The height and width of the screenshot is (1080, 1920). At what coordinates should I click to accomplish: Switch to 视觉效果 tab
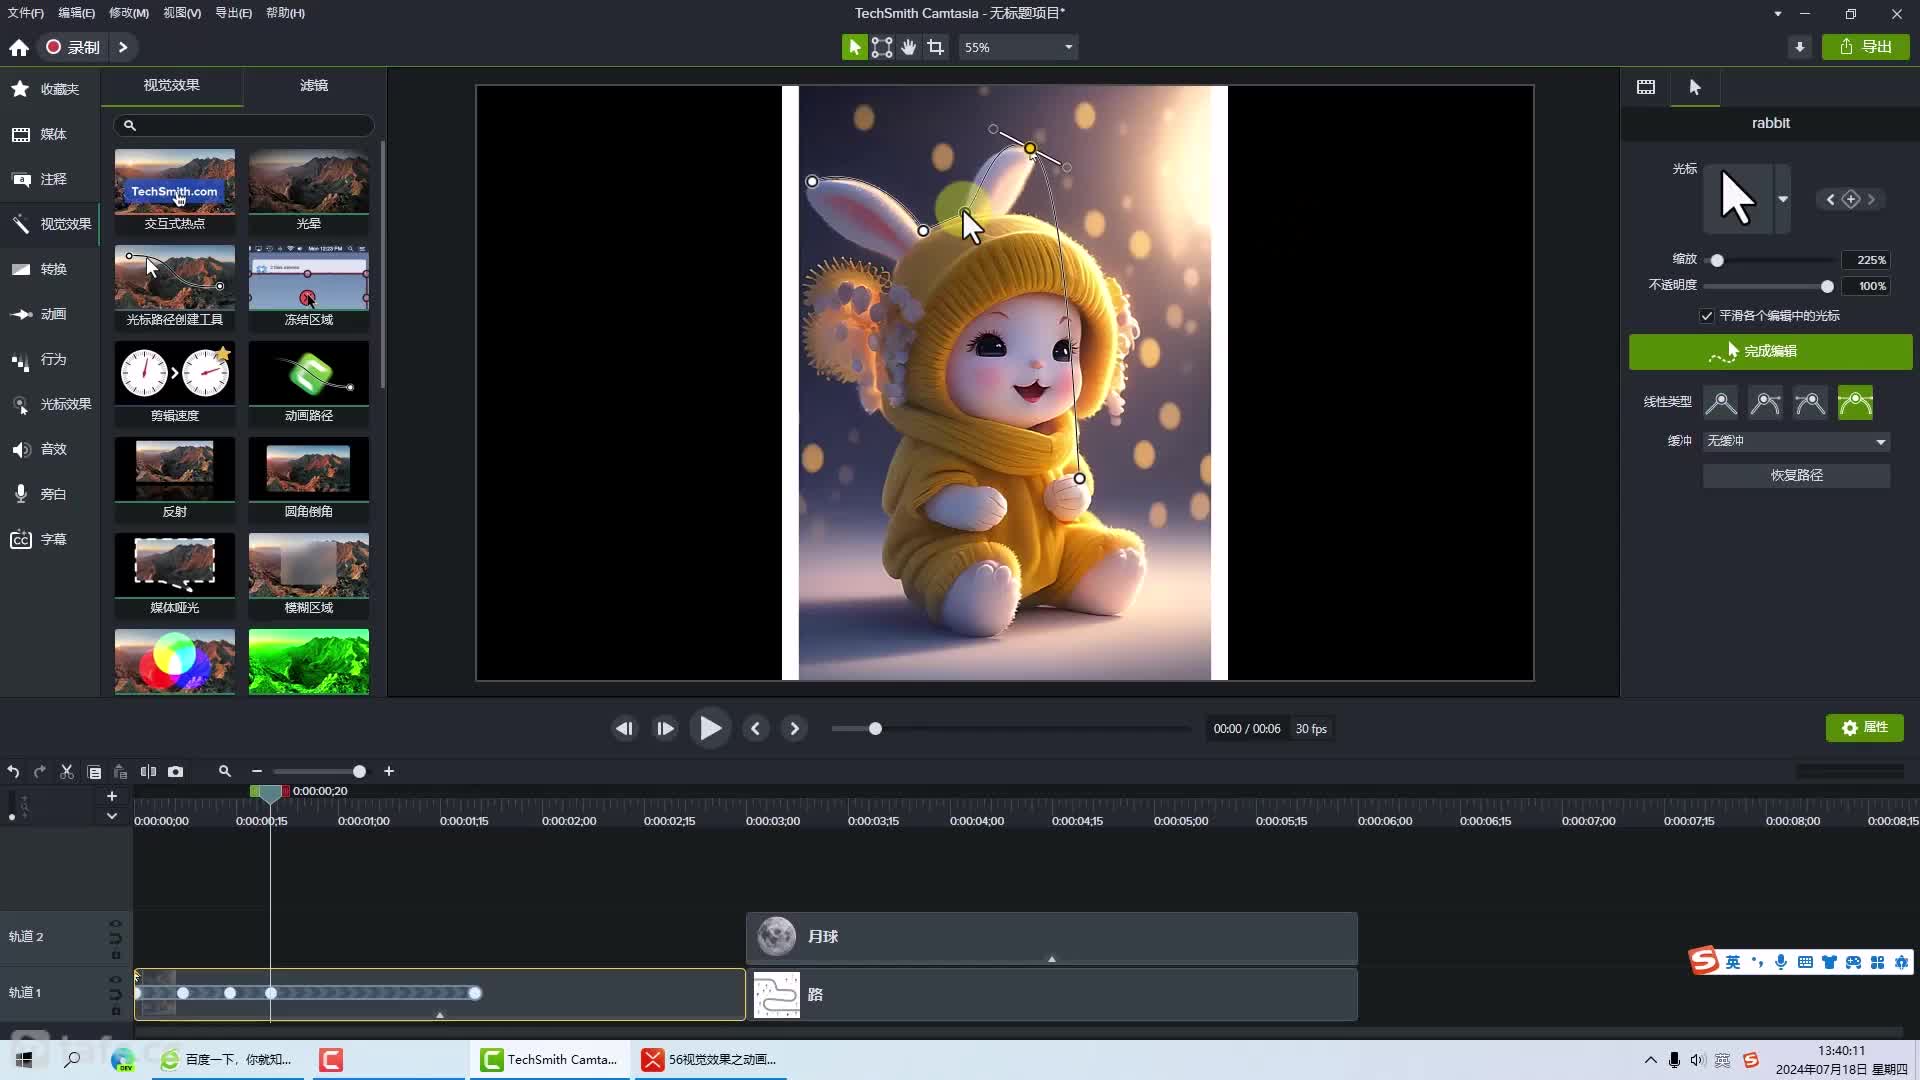pyautogui.click(x=171, y=86)
